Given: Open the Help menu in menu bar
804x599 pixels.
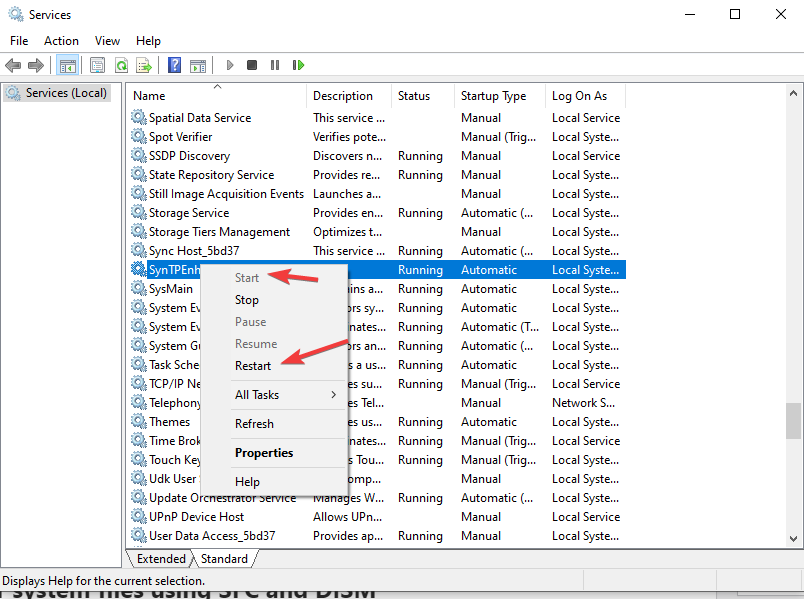Looking at the screenshot, I should click(x=148, y=41).
